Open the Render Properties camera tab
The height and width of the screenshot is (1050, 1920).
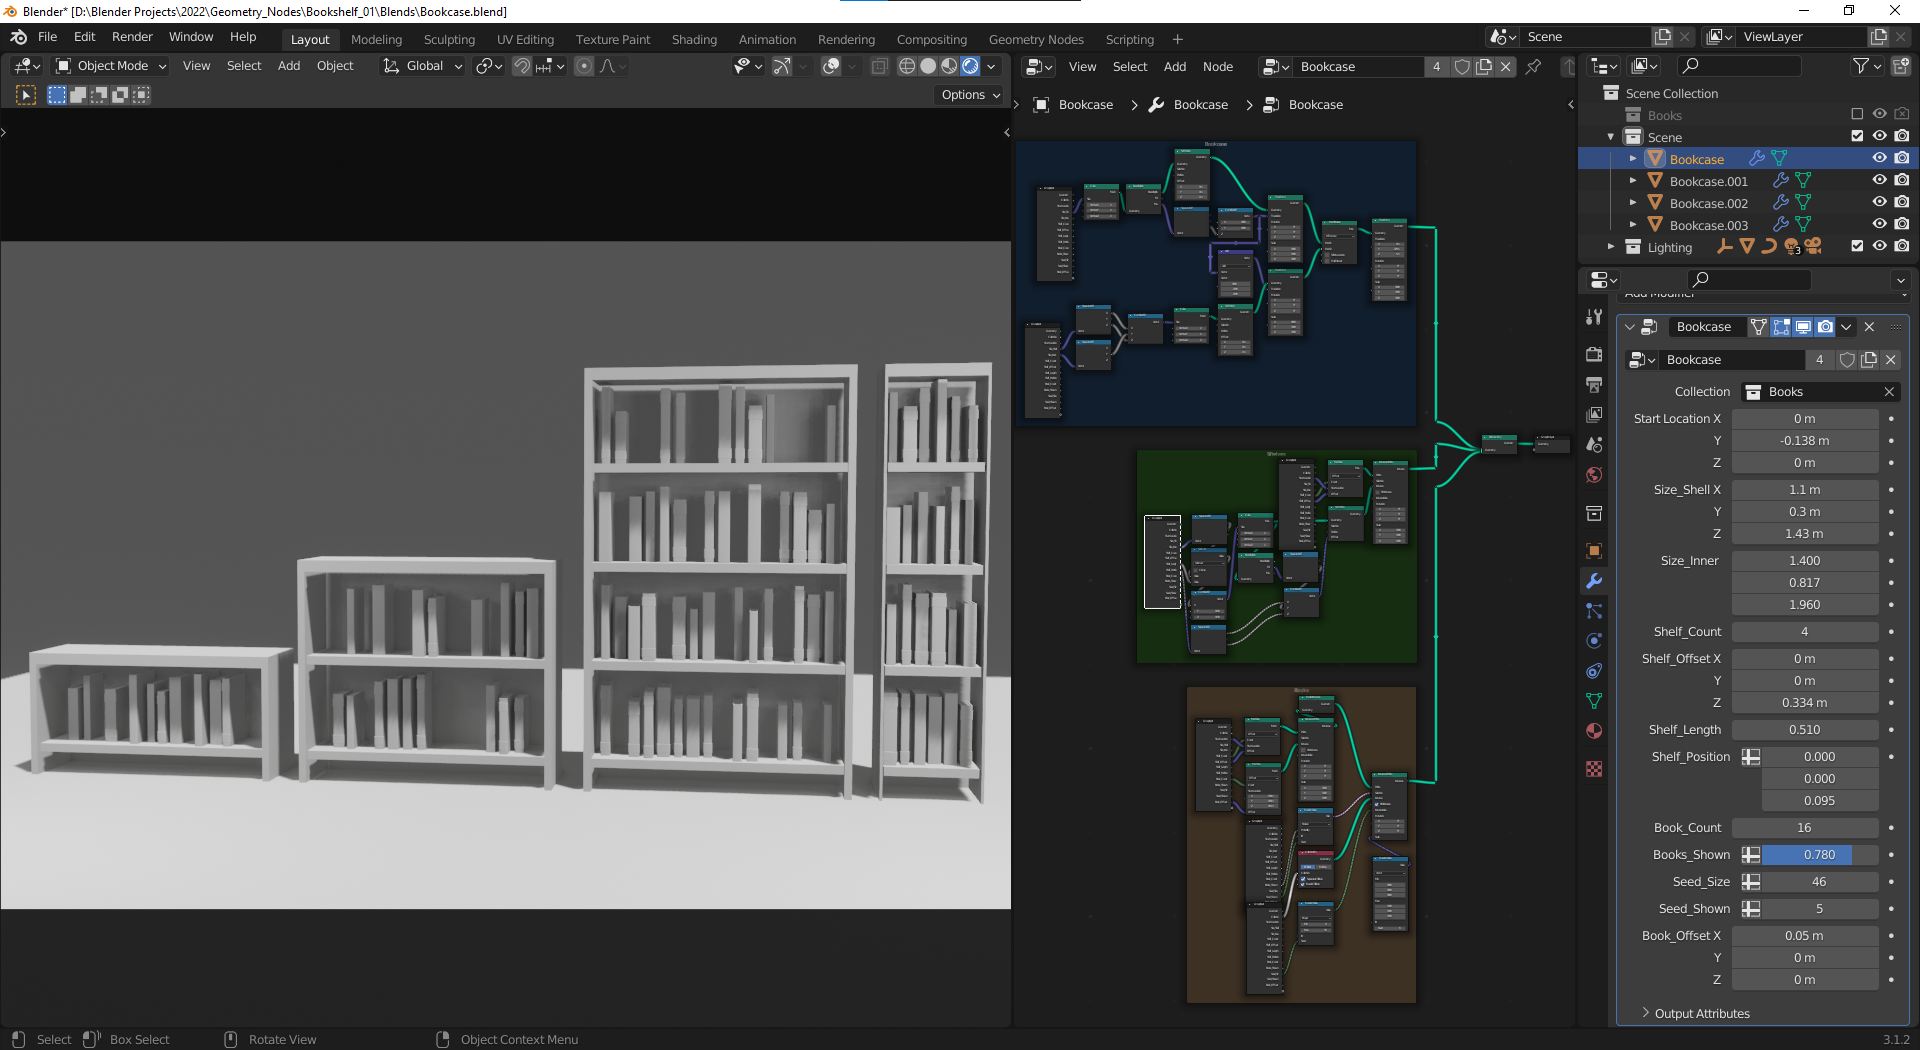1593,353
